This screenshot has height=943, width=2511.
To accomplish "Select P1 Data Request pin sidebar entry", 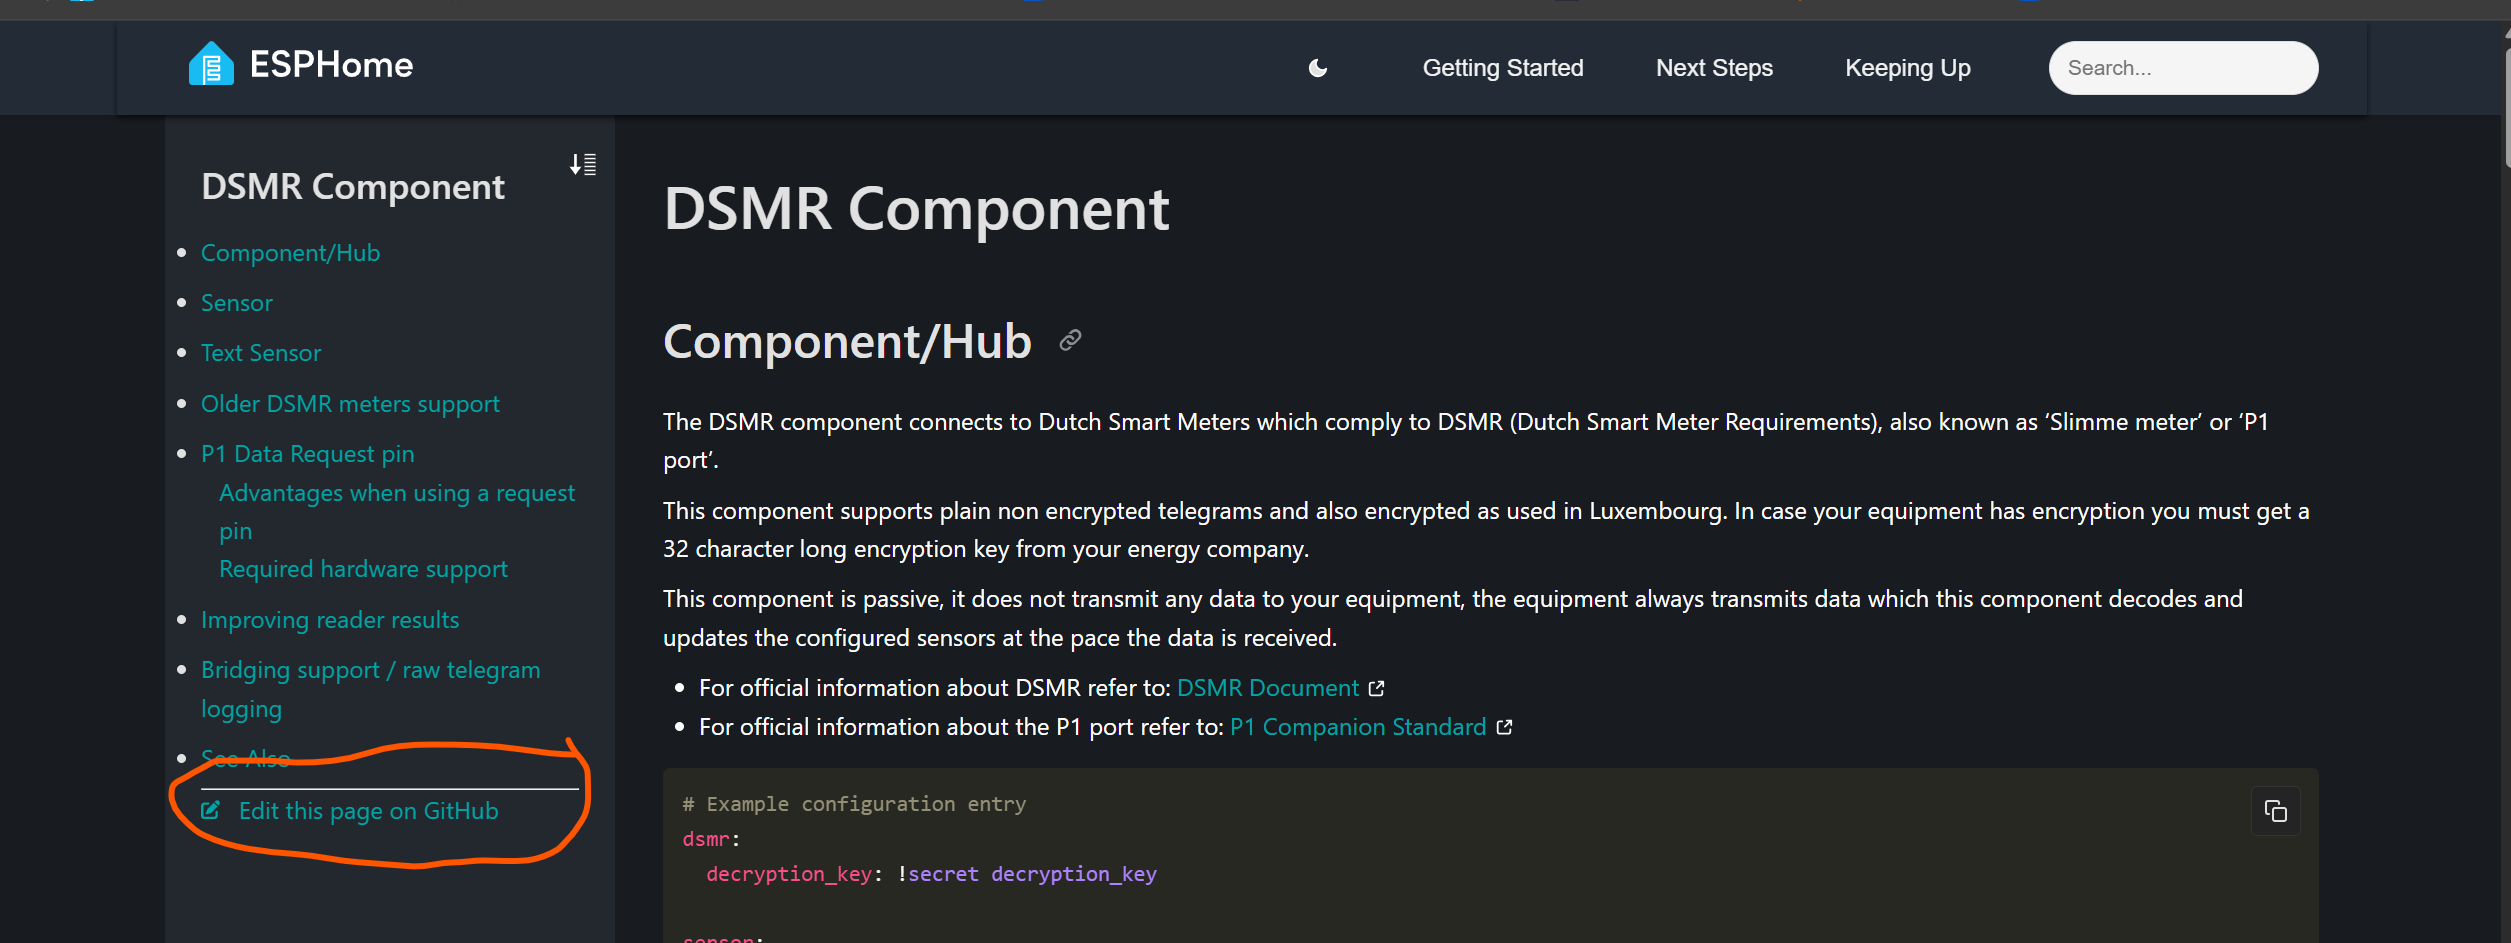I will click(307, 454).
